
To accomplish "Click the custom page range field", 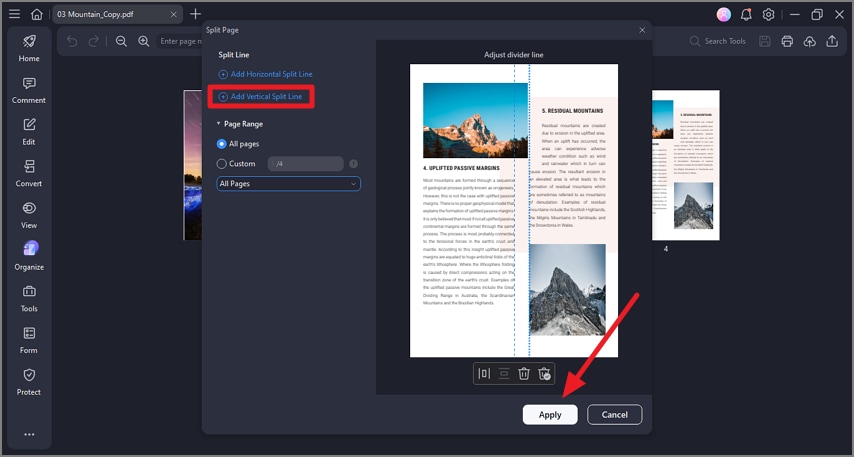I will point(306,163).
